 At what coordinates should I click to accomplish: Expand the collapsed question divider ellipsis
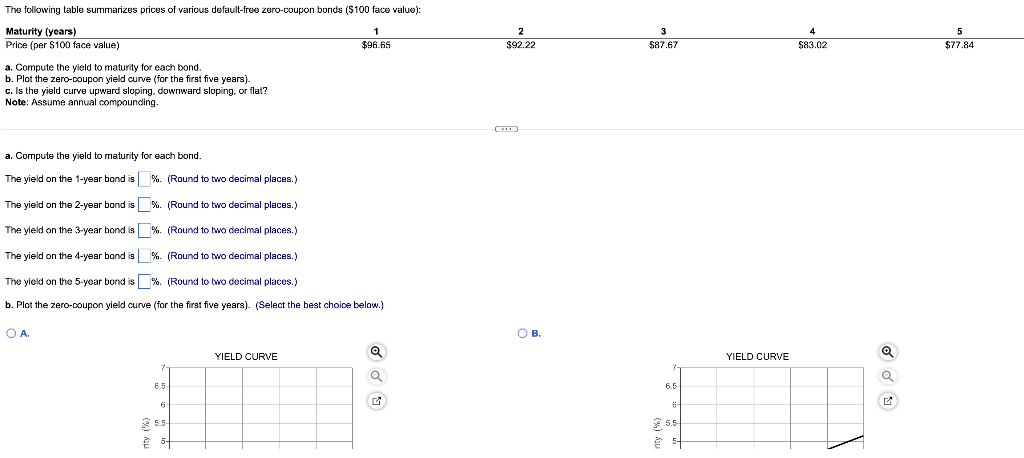click(x=506, y=129)
